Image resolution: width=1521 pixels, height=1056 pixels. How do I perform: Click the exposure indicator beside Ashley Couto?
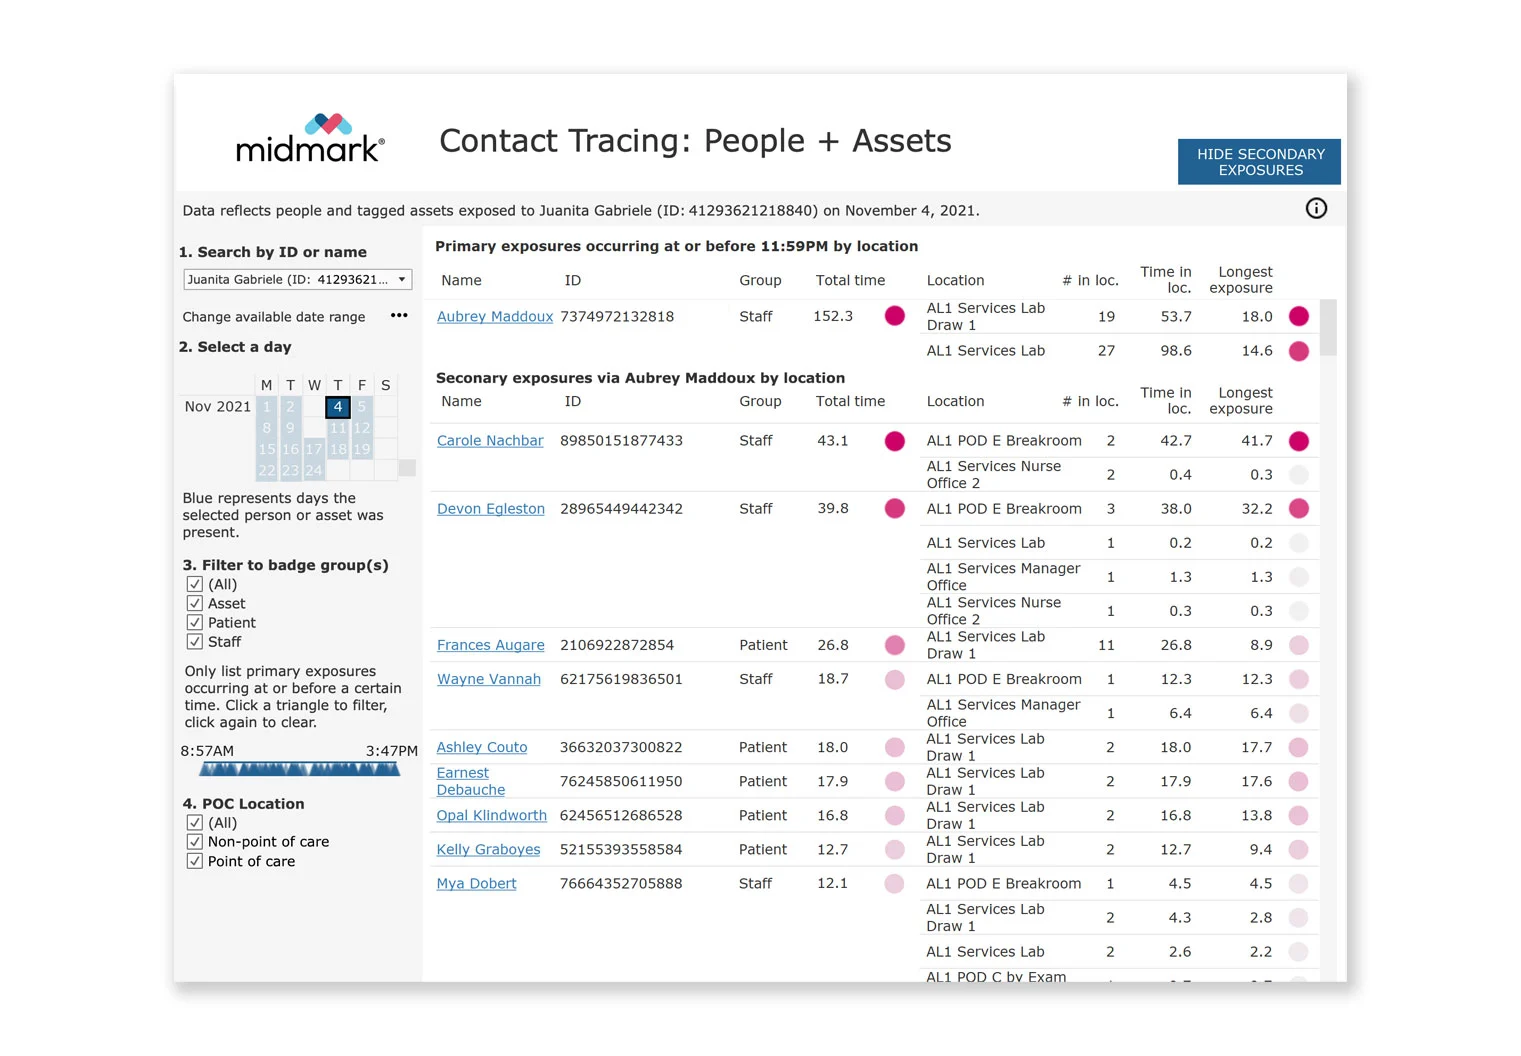(894, 747)
